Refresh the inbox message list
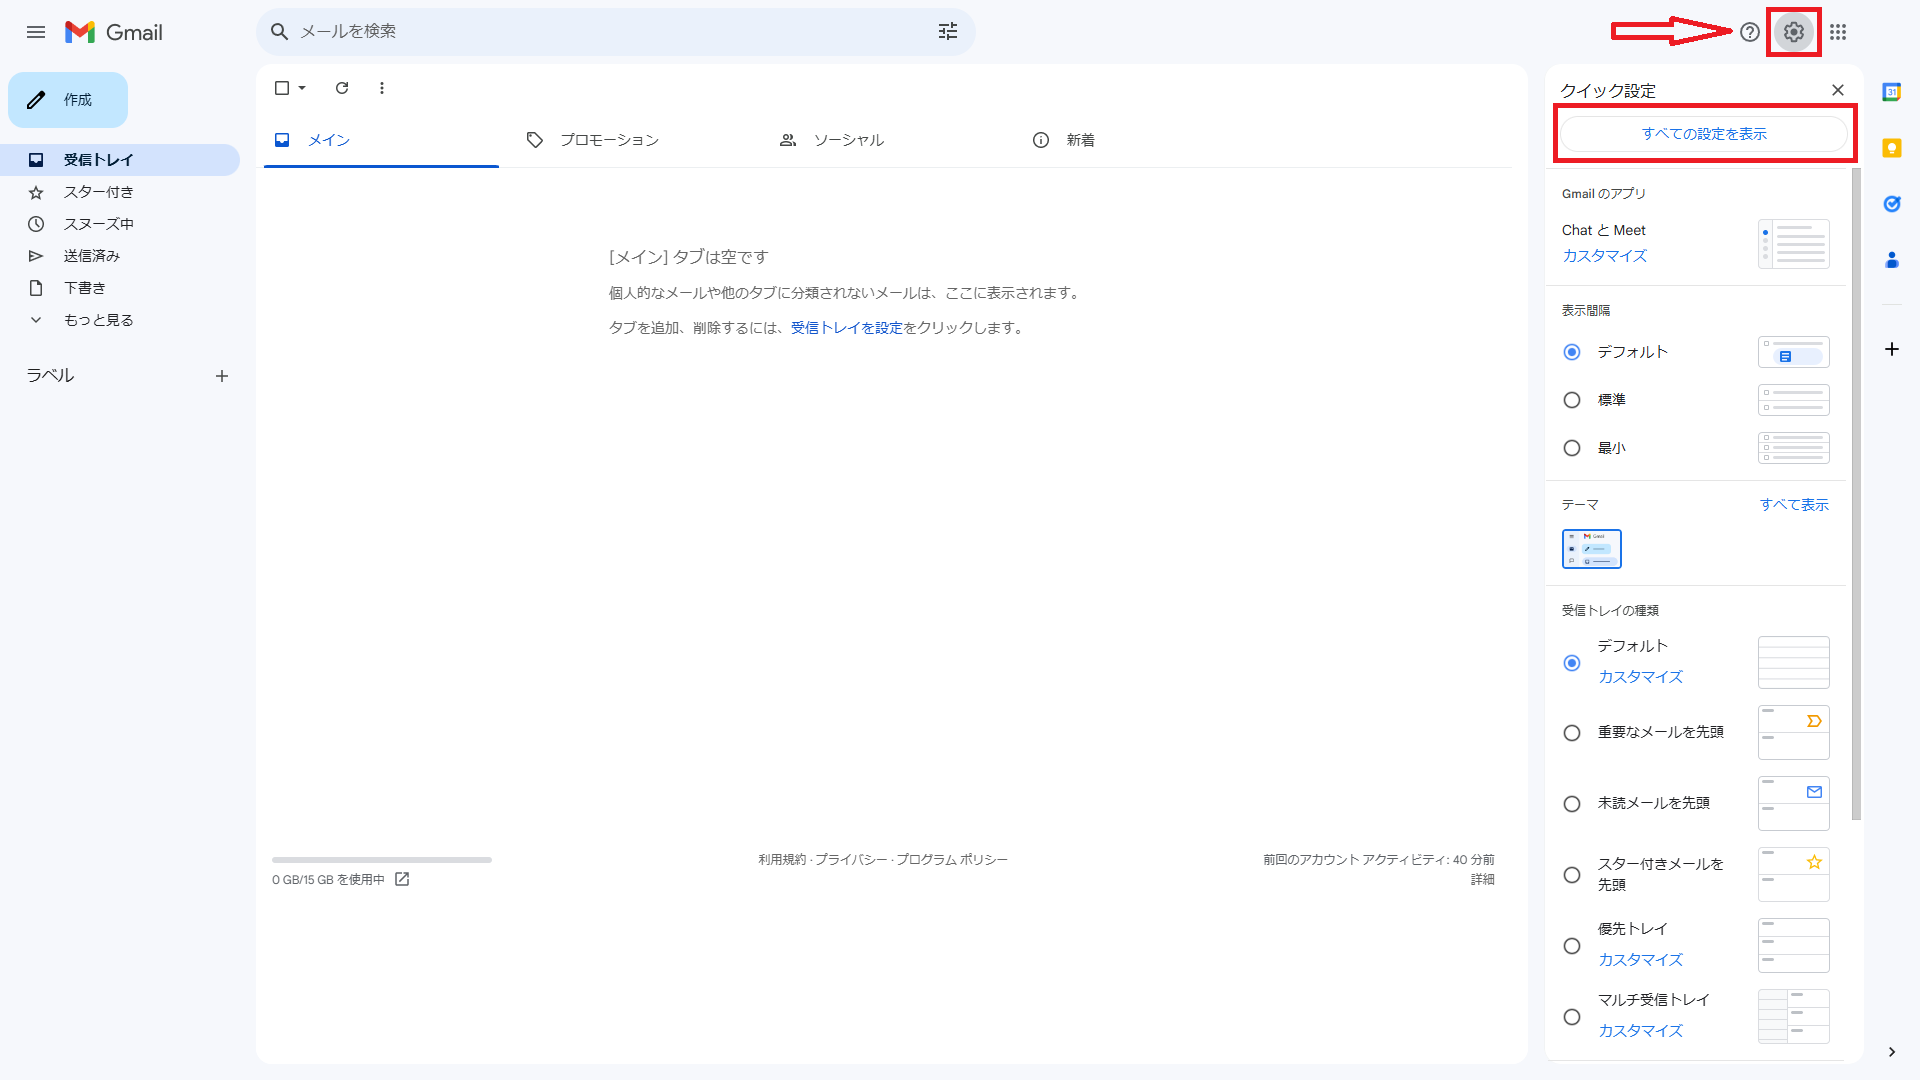 (x=341, y=88)
